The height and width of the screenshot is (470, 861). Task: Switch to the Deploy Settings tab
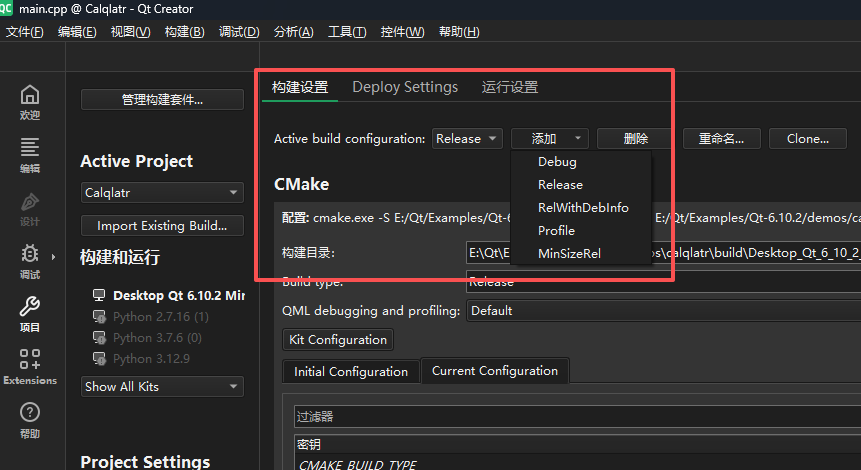pos(405,87)
